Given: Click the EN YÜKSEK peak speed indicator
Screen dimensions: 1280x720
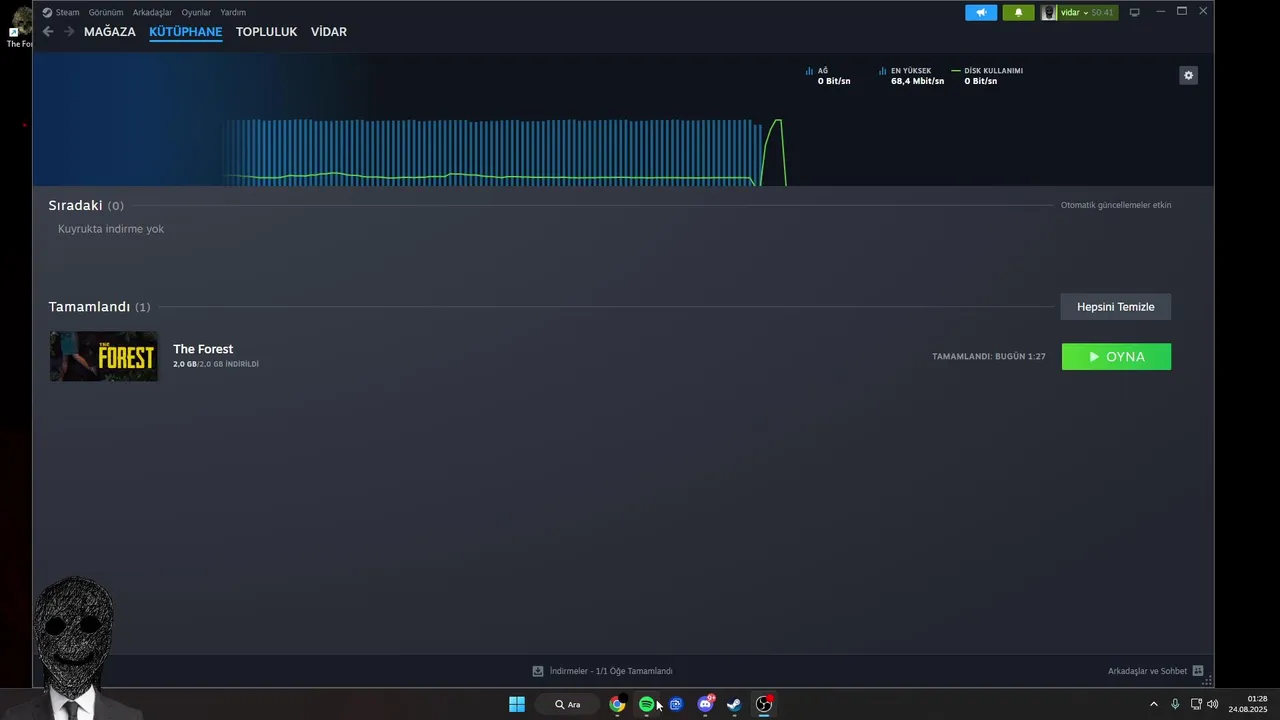Looking at the screenshot, I should point(911,76).
